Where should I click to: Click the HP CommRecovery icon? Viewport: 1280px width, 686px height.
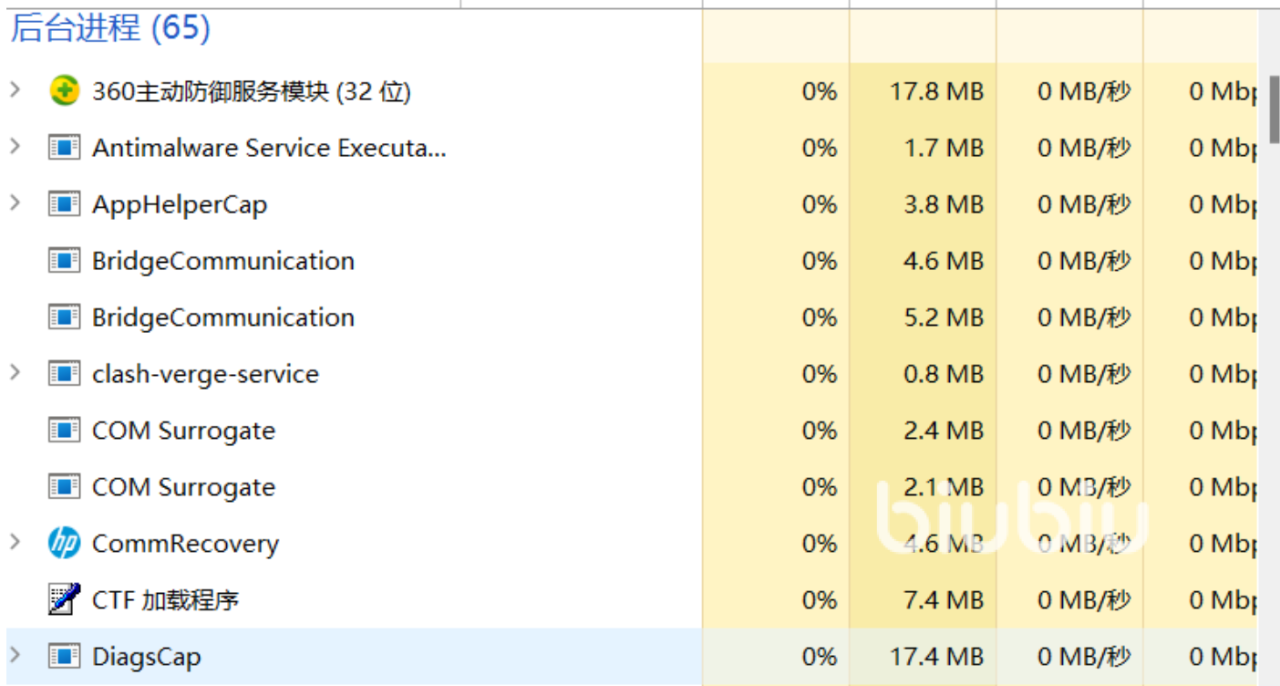[x=64, y=543]
